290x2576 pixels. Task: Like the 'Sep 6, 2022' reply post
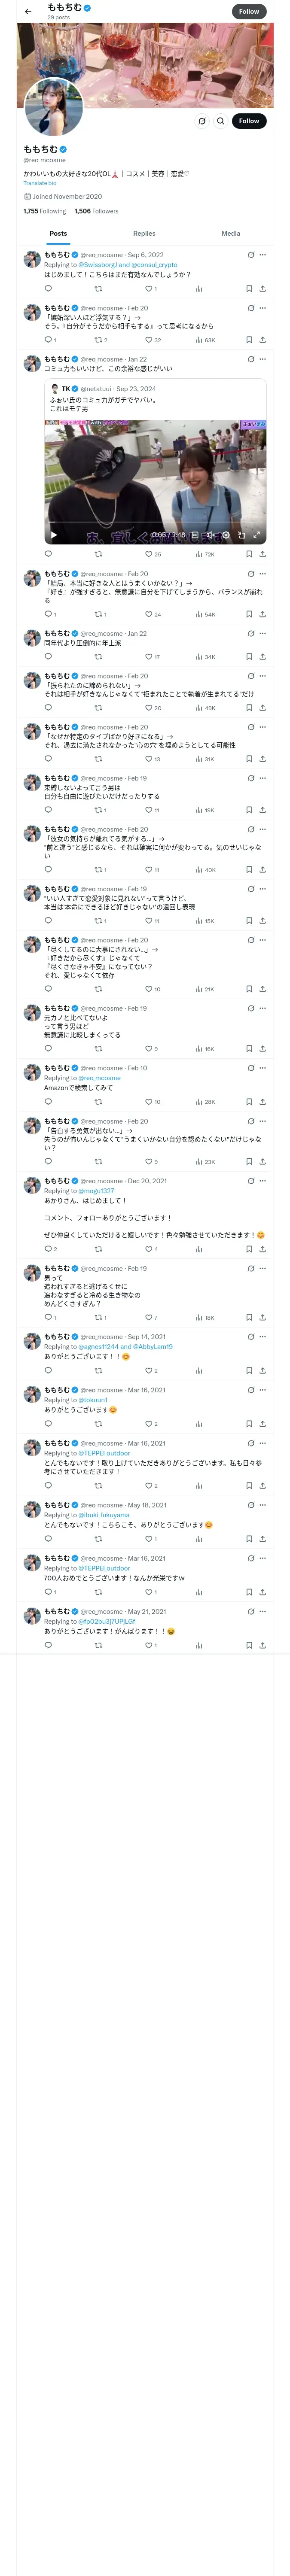(148, 289)
